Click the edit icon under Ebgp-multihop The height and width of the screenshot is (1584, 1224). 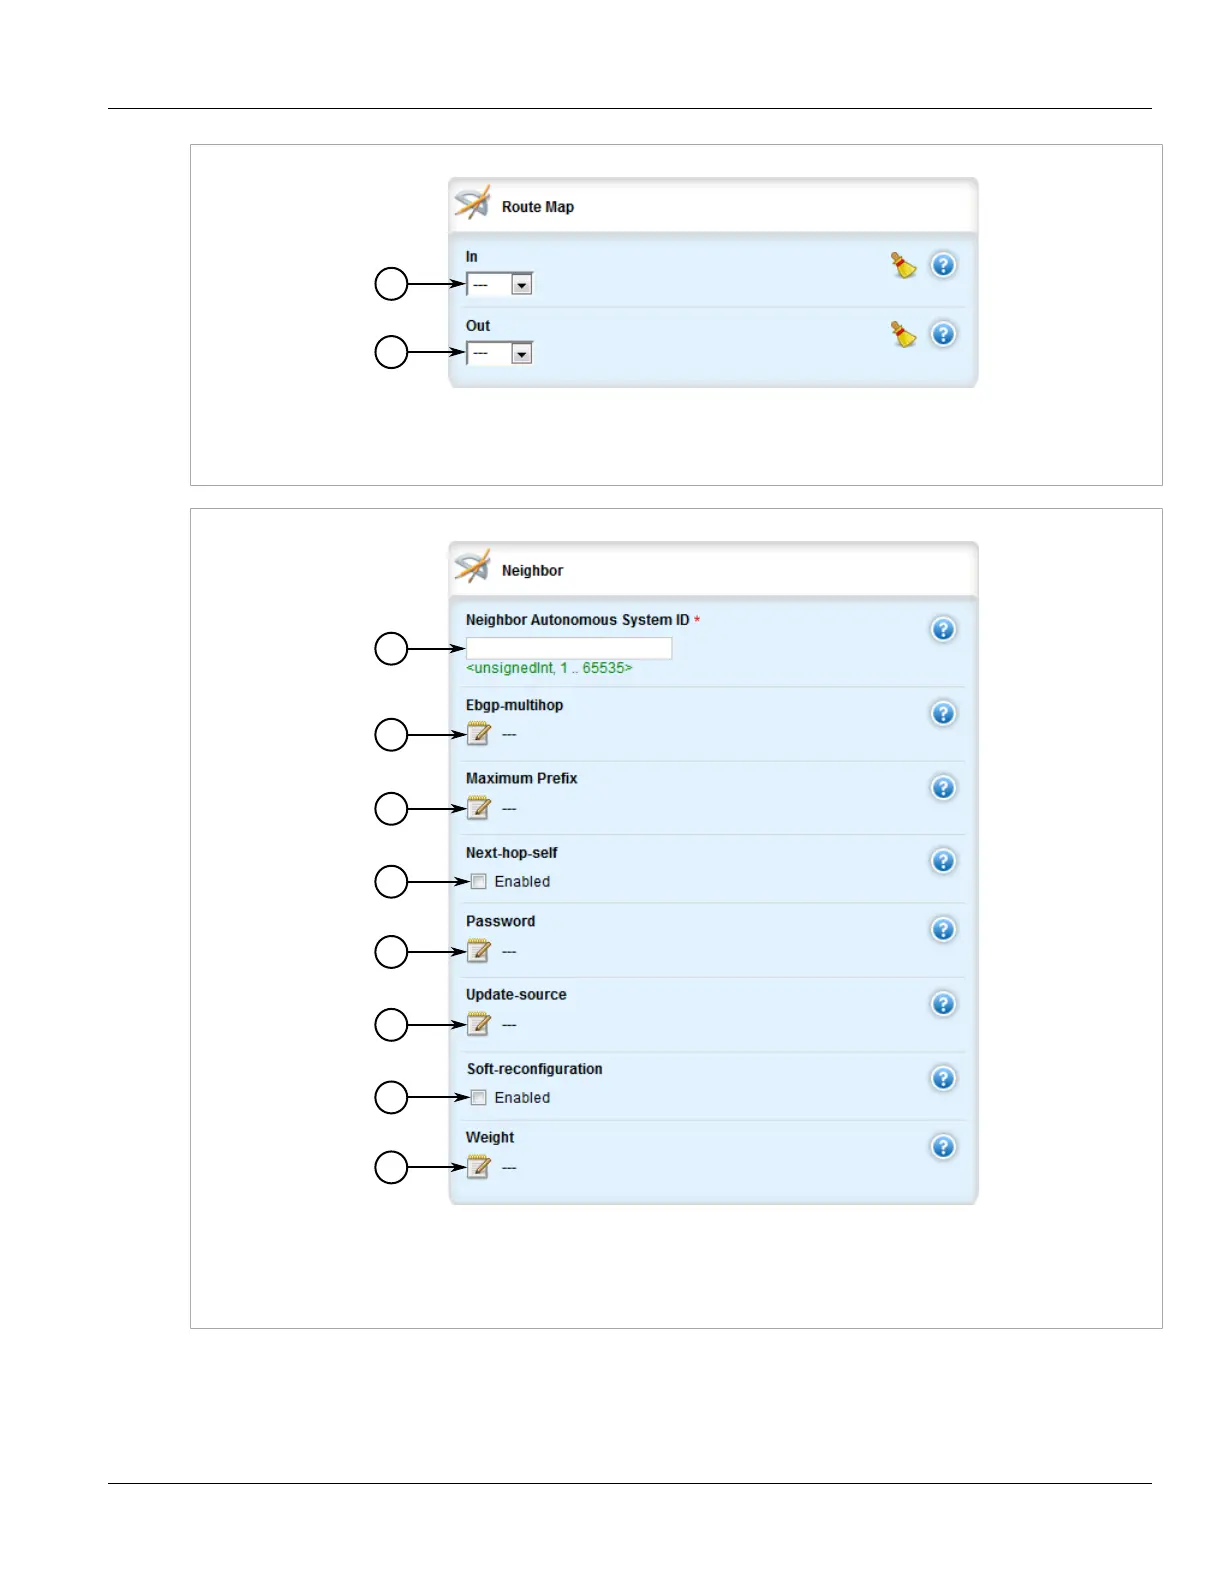point(479,735)
